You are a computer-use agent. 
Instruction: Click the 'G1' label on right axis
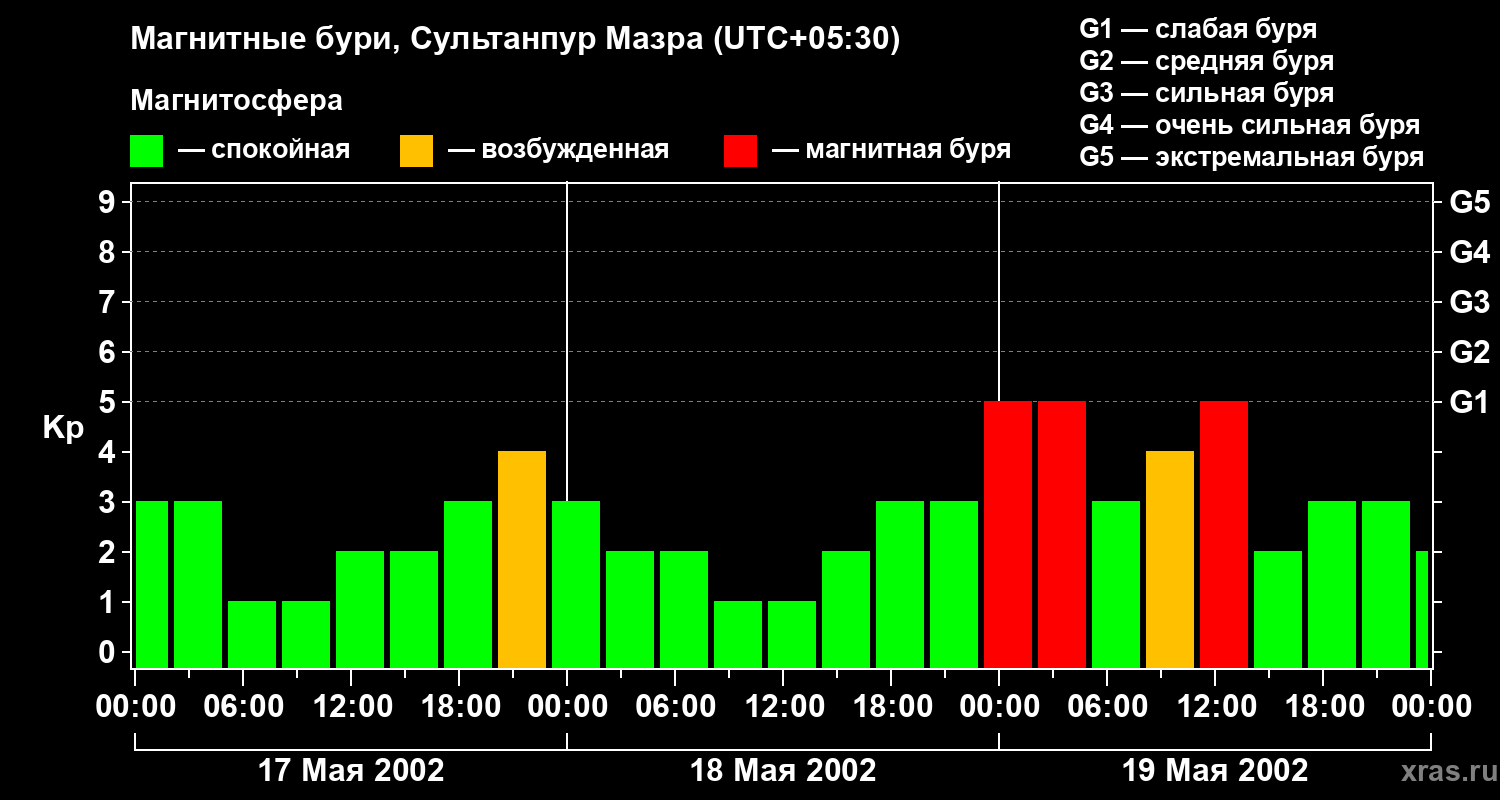click(x=1469, y=403)
